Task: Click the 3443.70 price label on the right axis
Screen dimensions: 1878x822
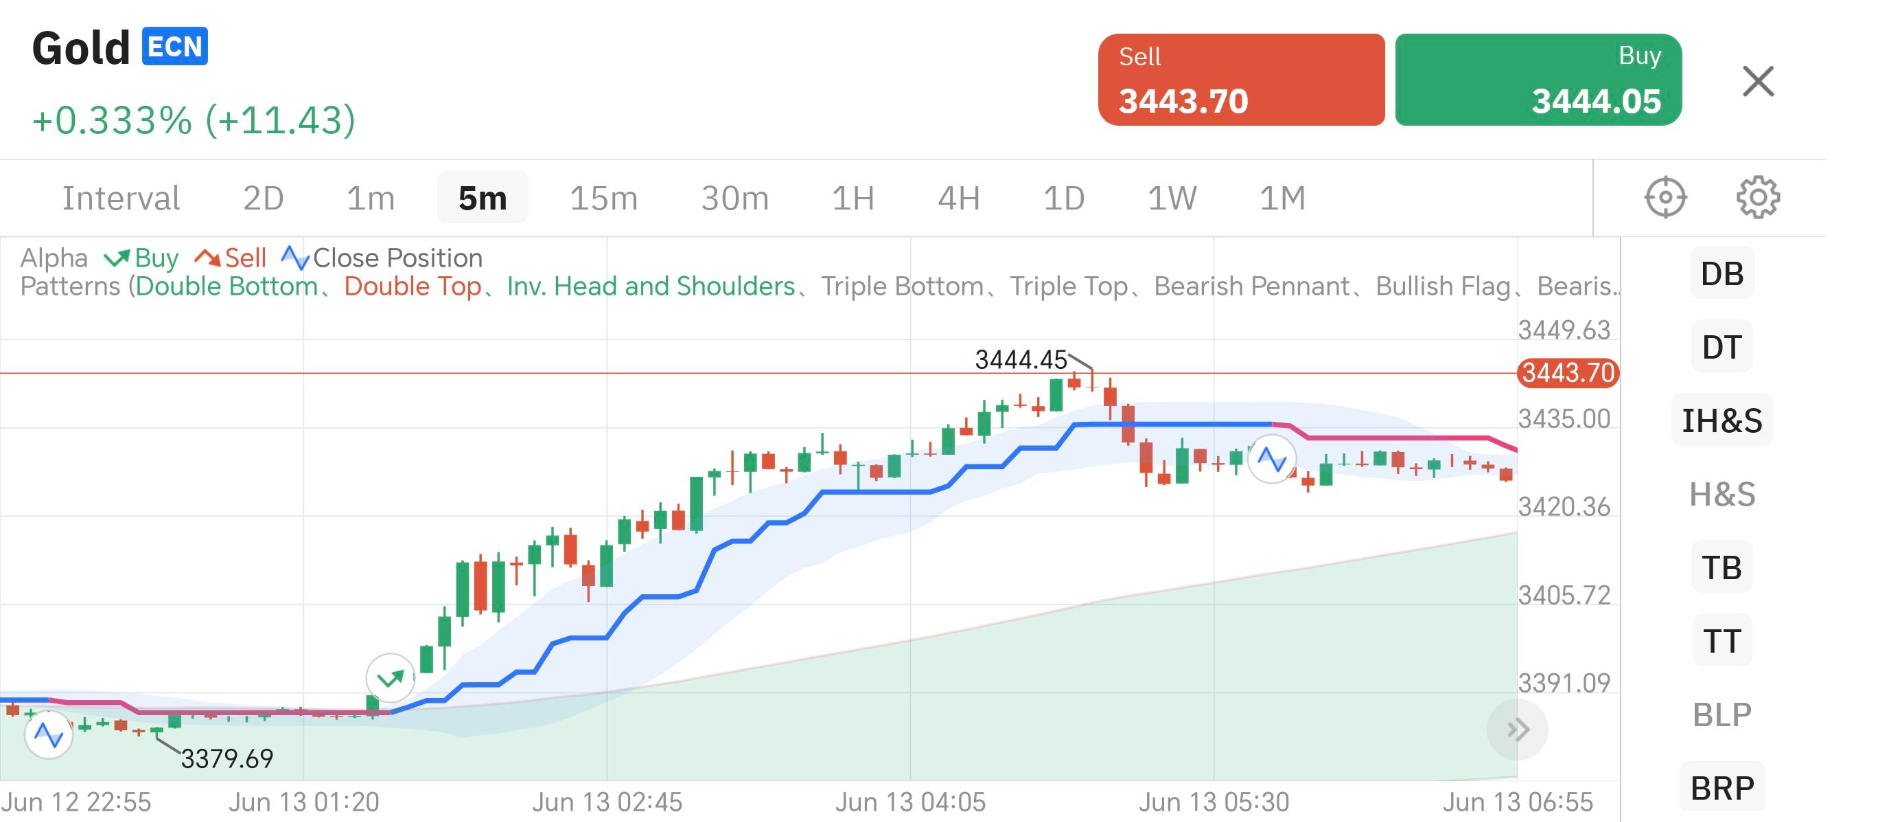Action: coord(1567,374)
